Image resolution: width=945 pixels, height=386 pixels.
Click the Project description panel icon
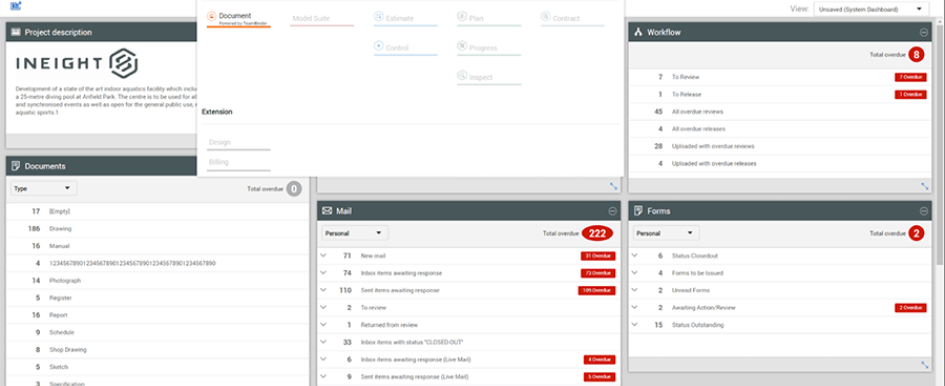(16, 33)
